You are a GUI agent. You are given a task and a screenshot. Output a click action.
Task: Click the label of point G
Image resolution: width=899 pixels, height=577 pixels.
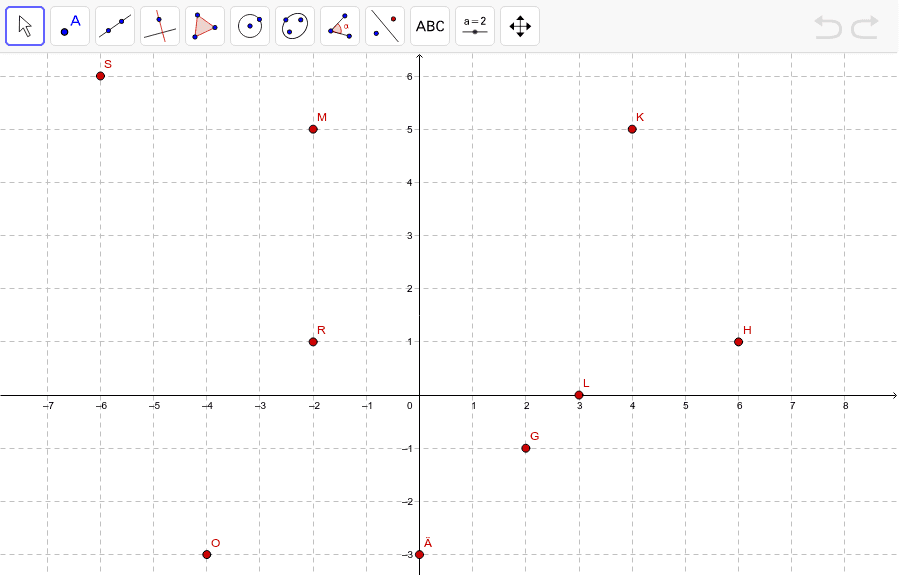point(534,436)
